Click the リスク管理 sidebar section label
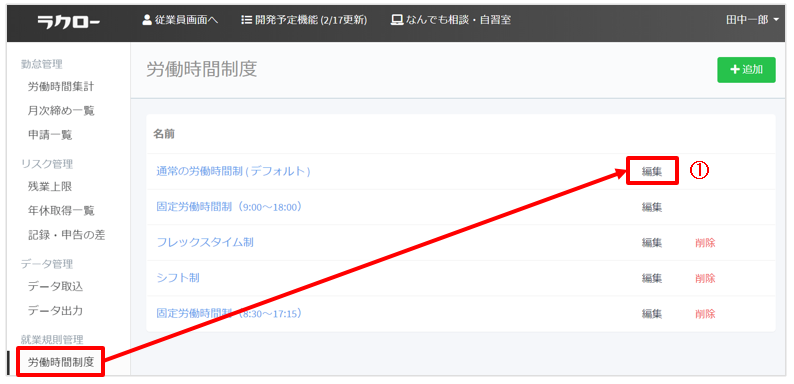The image size is (794, 384). 47,164
